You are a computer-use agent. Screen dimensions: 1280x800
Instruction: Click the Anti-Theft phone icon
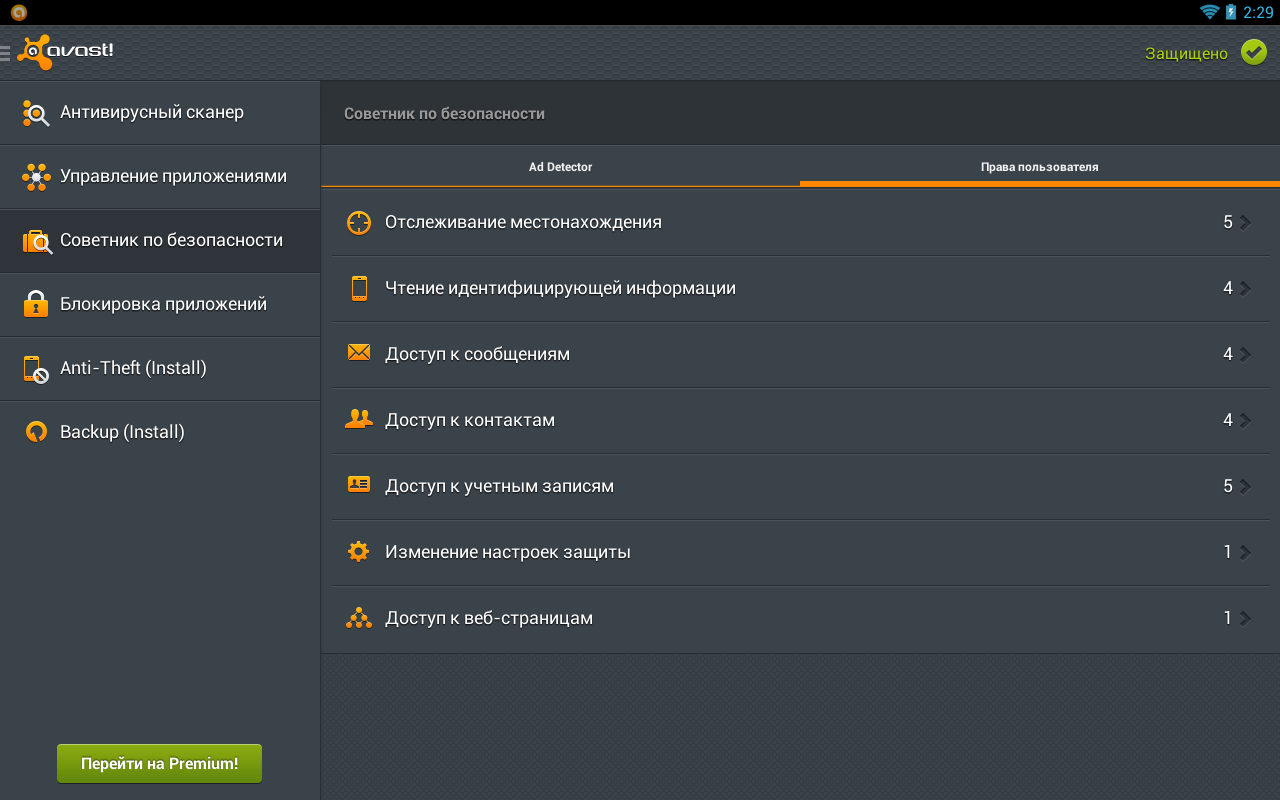[36, 369]
